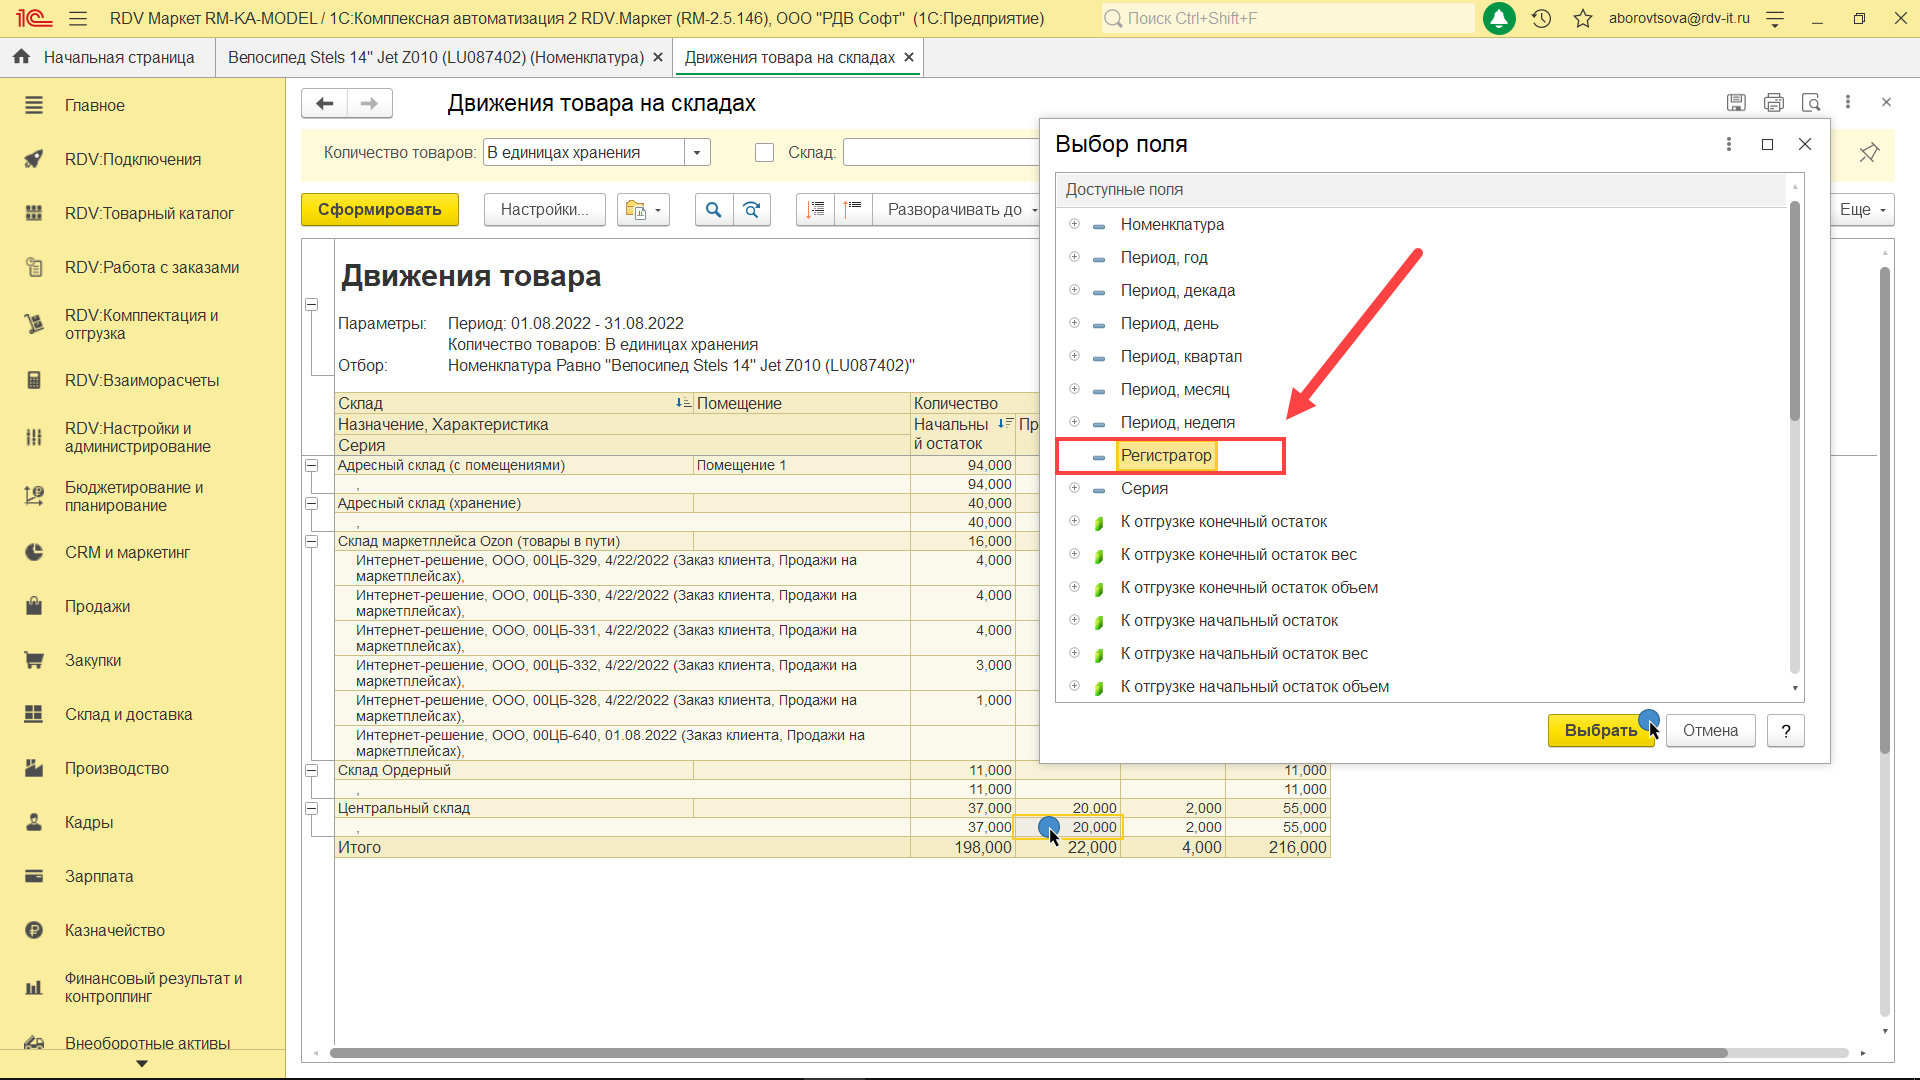Collapse the Склад Ордерный group row

311,771
